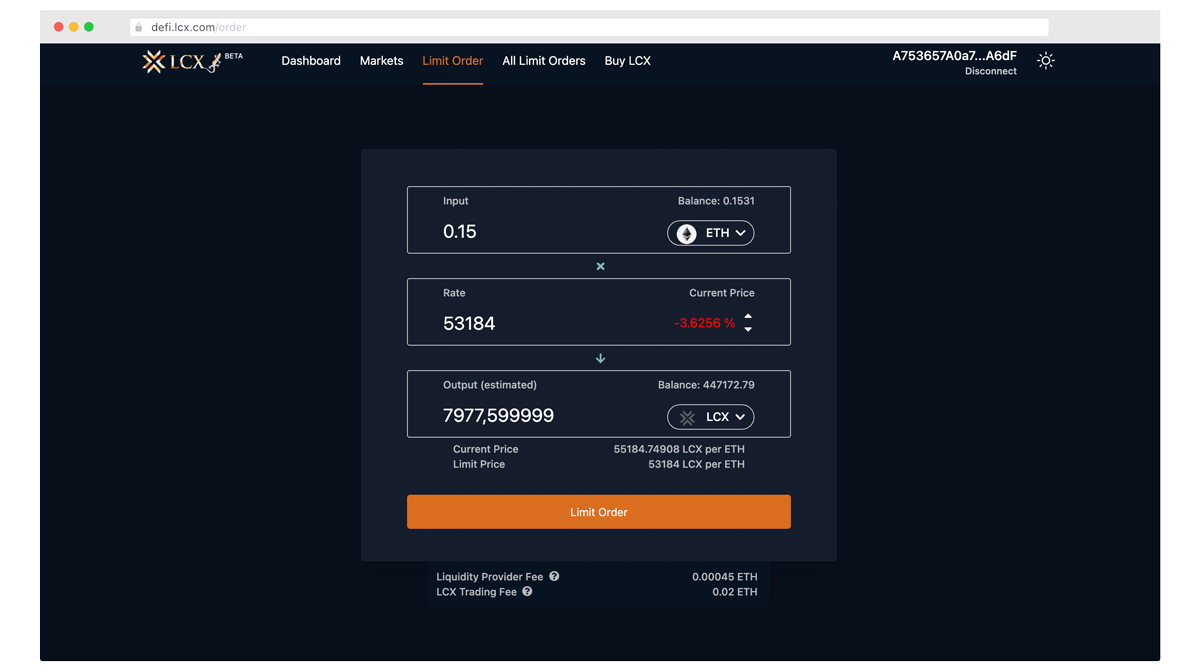Click the Output estimated amount field
1200x671 pixels.
tap(498, 416)
